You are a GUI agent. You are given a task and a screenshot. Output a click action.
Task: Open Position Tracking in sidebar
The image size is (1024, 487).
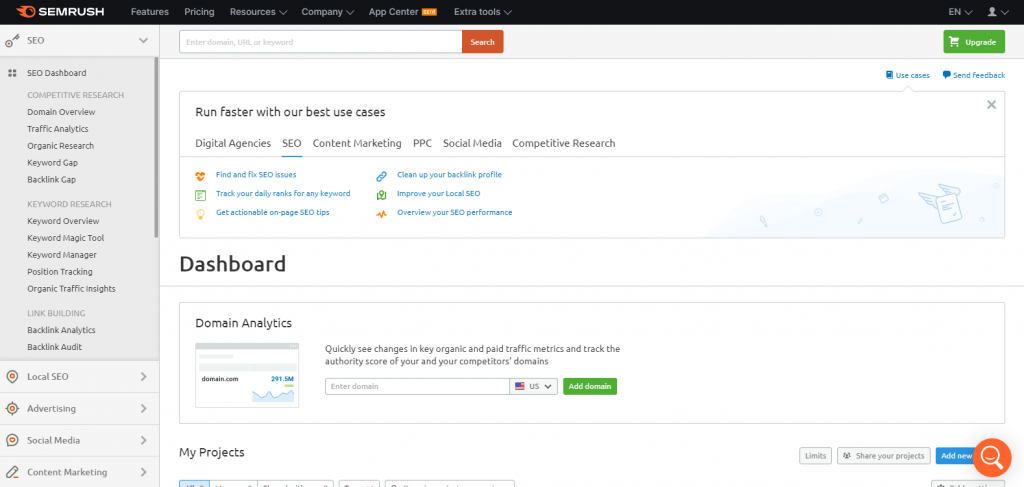point(59,272)
